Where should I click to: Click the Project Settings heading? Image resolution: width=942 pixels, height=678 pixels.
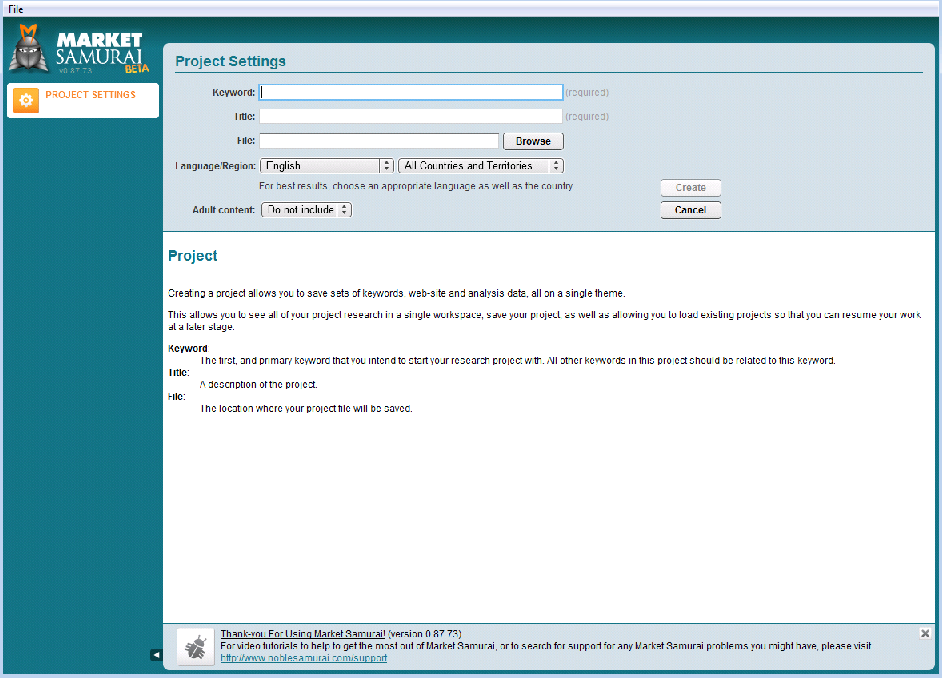pyautogui.click(x=231, y=61)
